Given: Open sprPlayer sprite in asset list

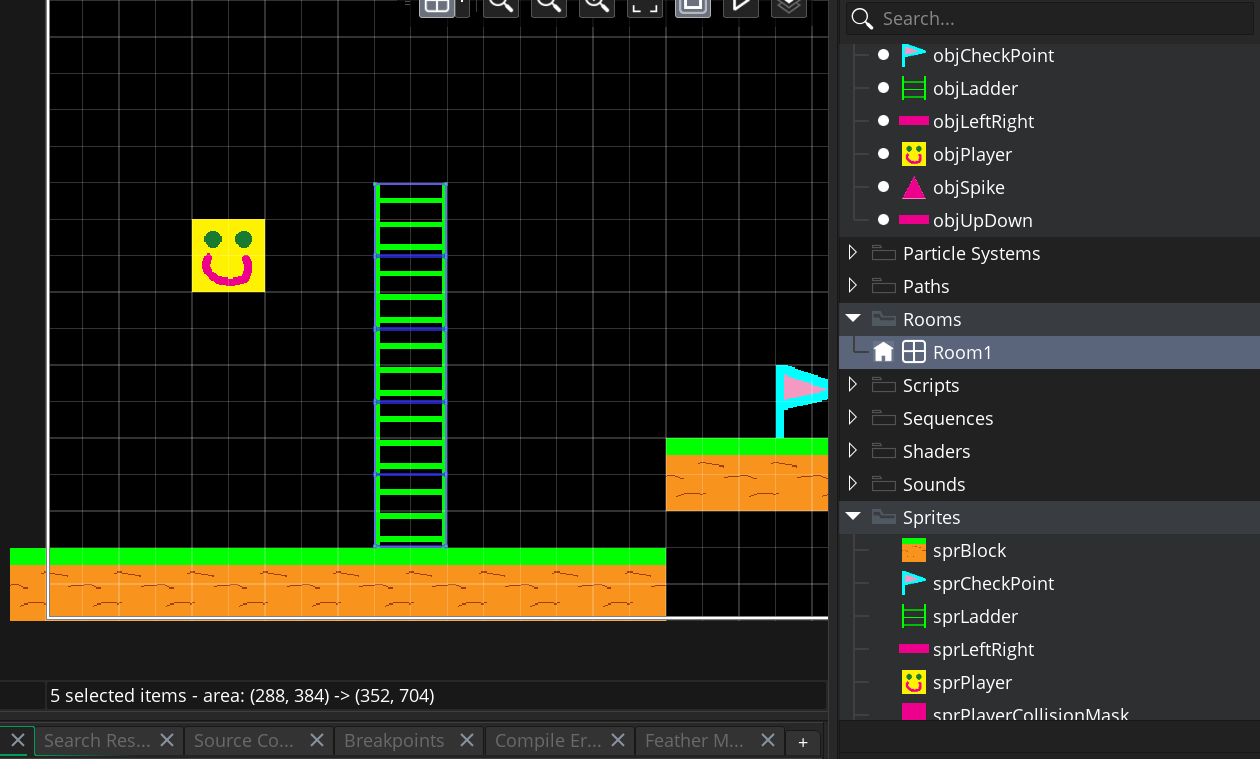Looking at the screenshot, I should (971, 683).
